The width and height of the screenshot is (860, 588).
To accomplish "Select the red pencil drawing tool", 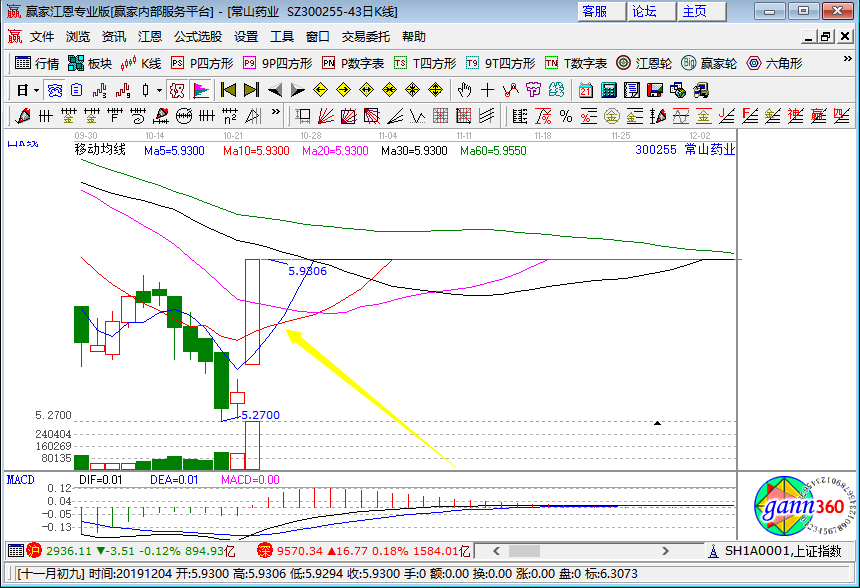I will [x=23, y=116].
